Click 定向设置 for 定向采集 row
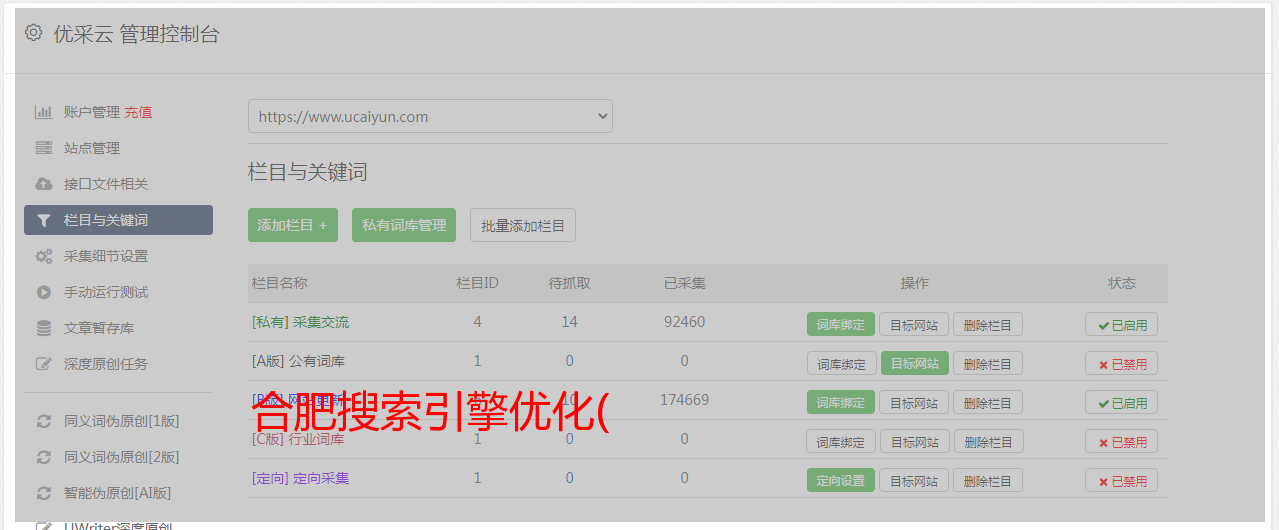The image size is (1279, 530). [x=841, y=480]
